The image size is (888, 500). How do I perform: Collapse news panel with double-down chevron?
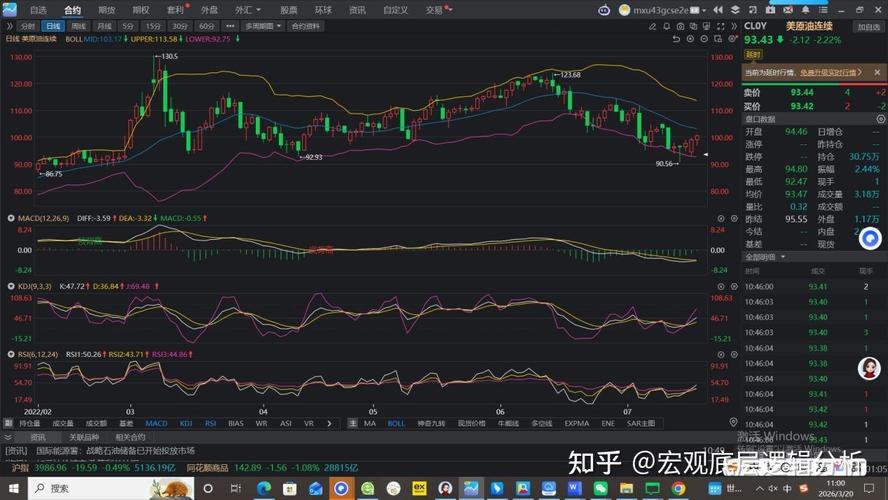coord(8,437)
